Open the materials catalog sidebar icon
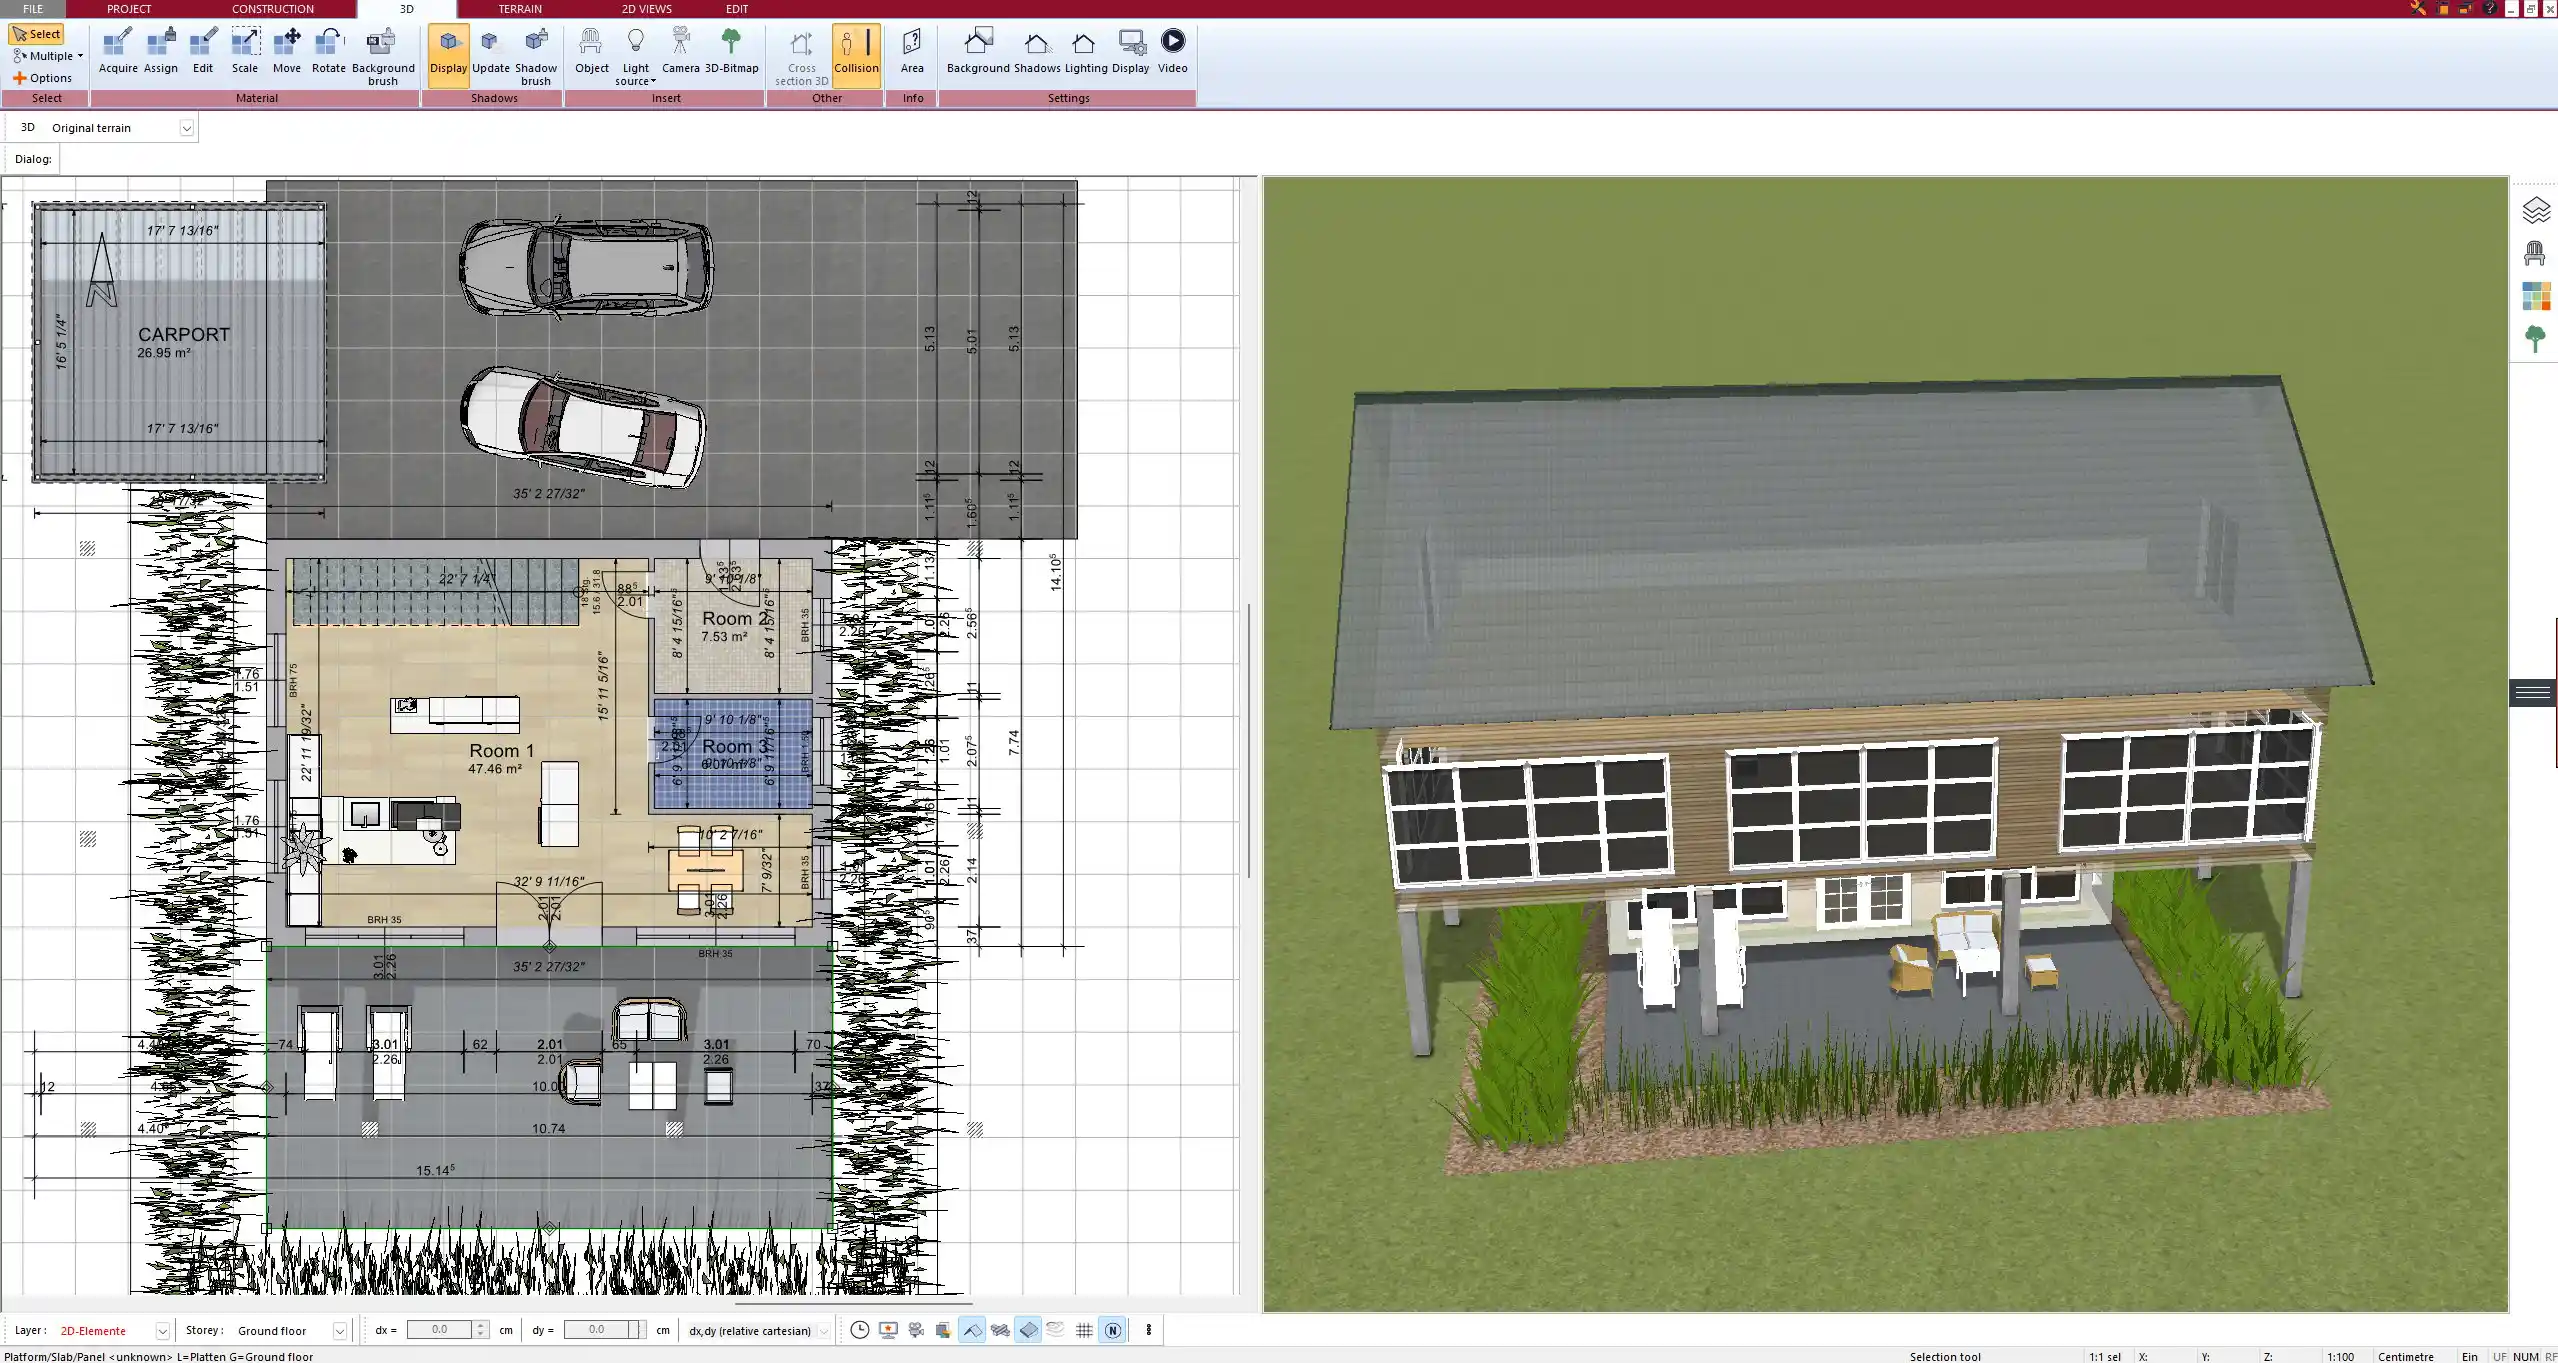The width and height of the screenshot is (2558, 1363). tap(2535, 296)
